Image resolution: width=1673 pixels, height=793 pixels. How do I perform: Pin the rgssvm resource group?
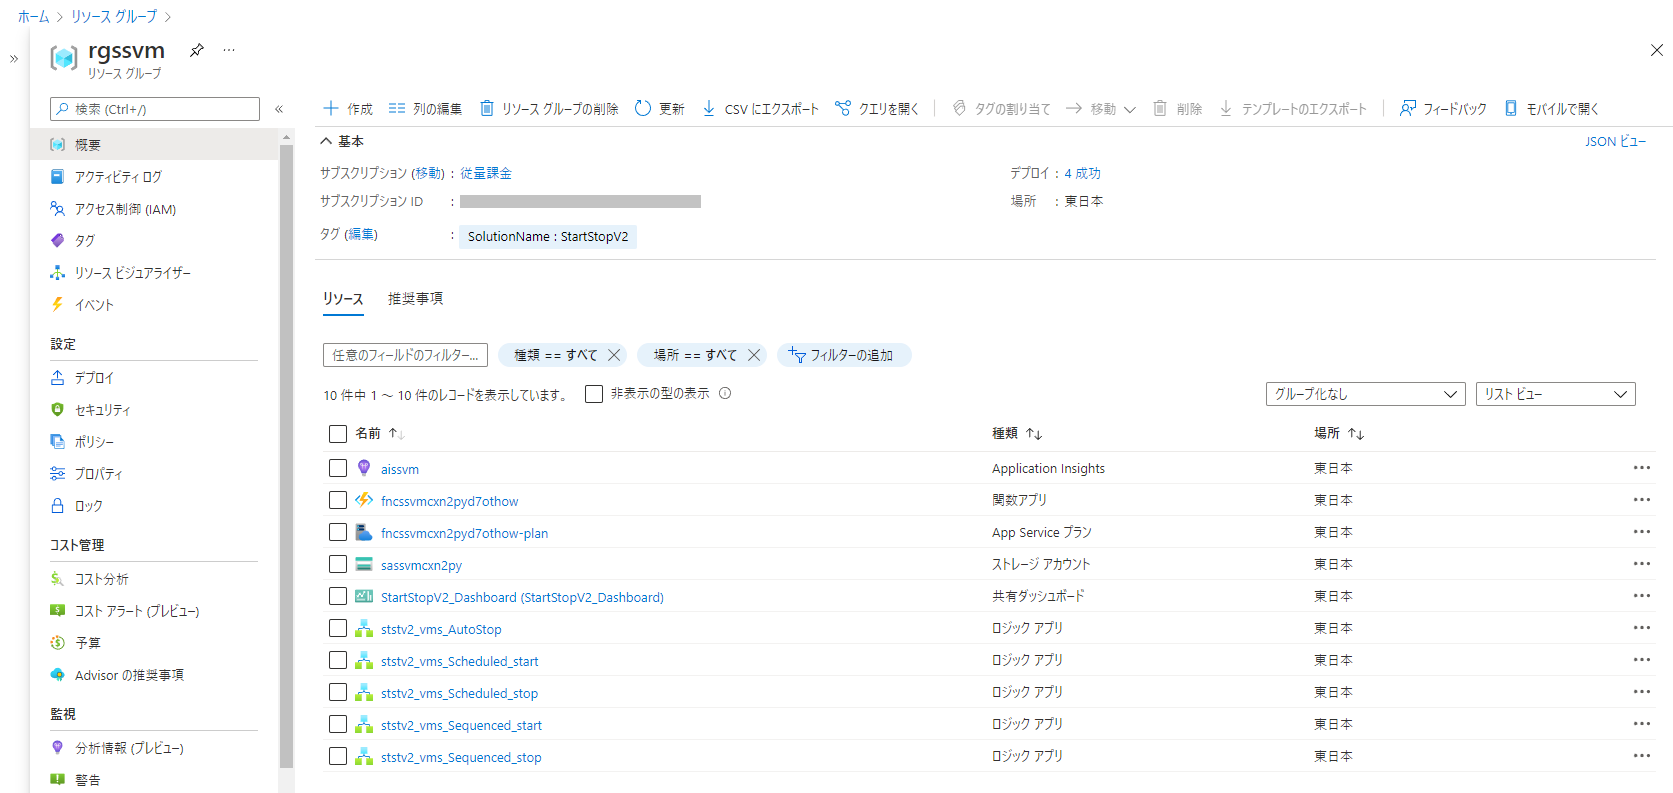[x=197, y=50]
